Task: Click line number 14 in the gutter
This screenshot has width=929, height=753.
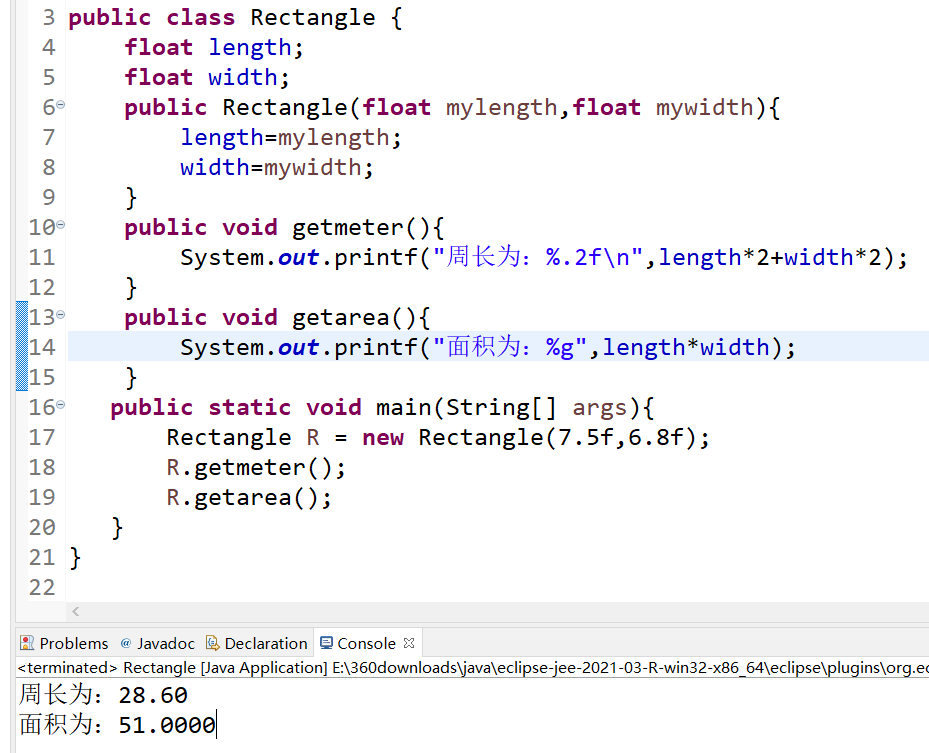Action: coord(42,347)
